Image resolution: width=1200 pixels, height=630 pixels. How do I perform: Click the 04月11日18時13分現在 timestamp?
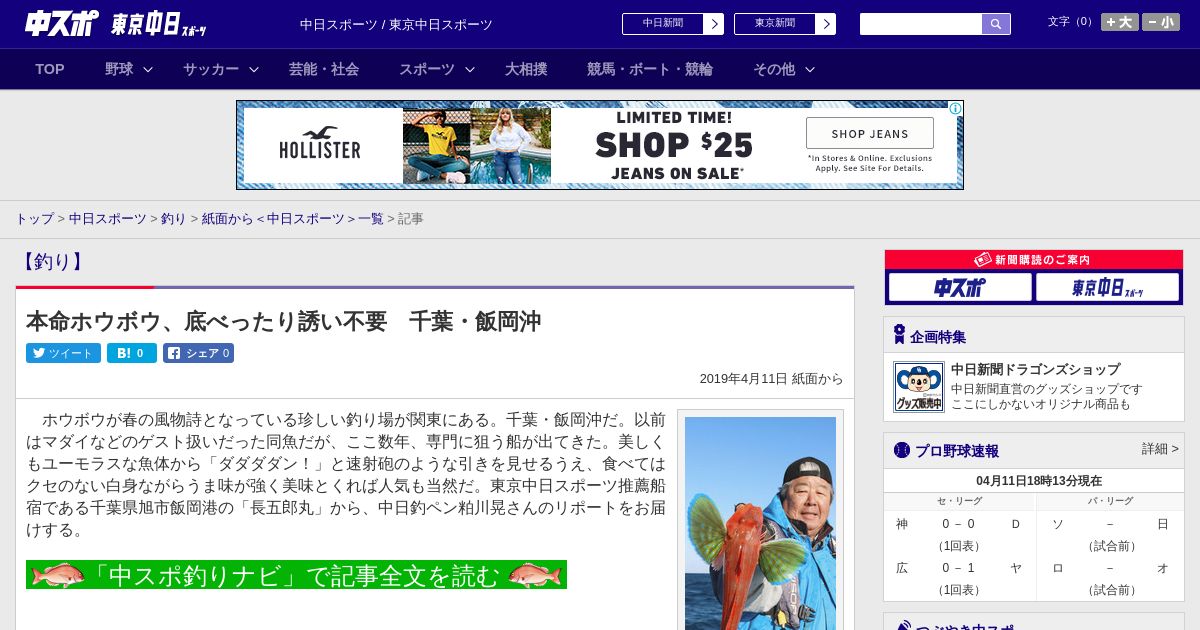(x=1039, y=481)
